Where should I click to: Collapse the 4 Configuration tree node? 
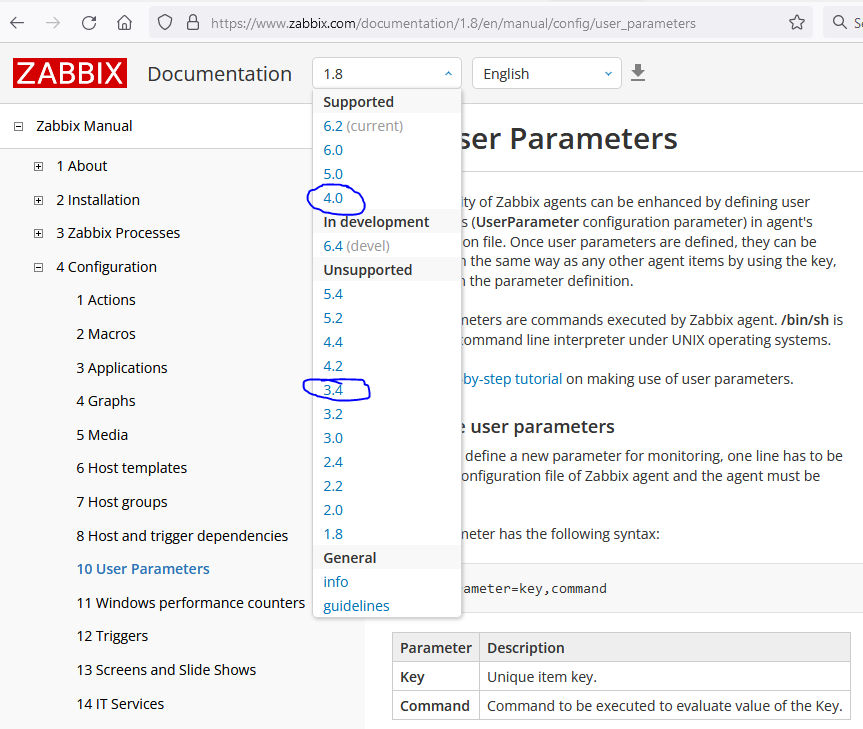click(38, 267)
